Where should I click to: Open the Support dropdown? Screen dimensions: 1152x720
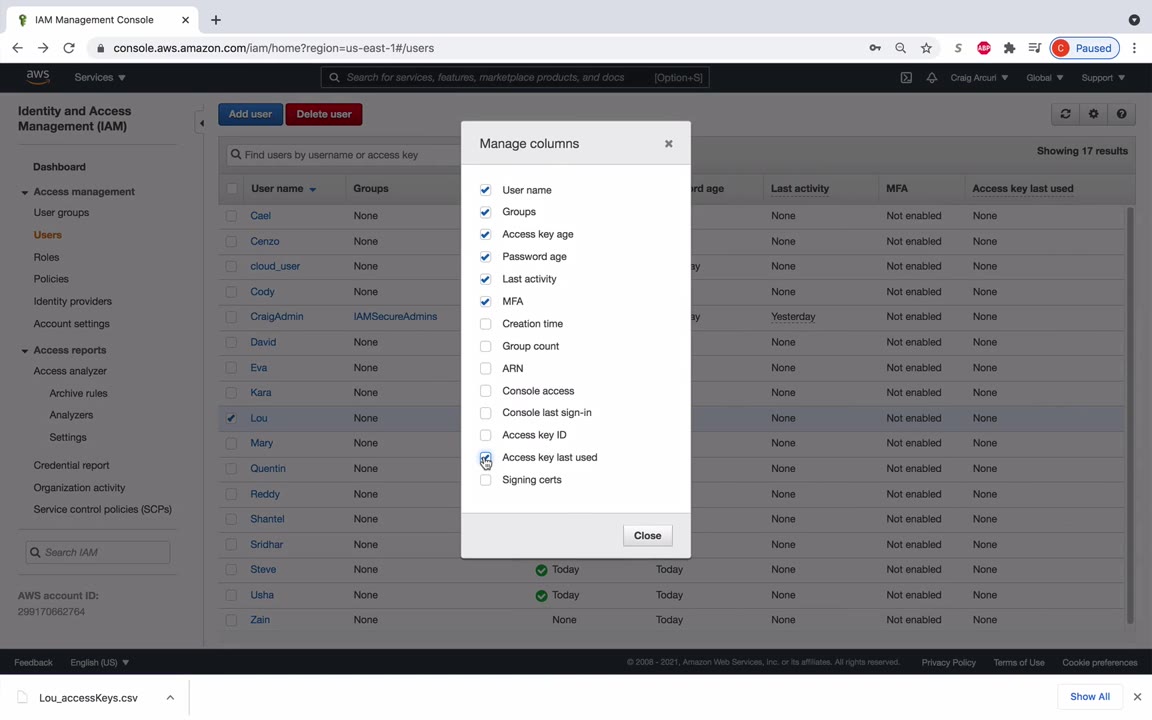tap(1103, 77)
